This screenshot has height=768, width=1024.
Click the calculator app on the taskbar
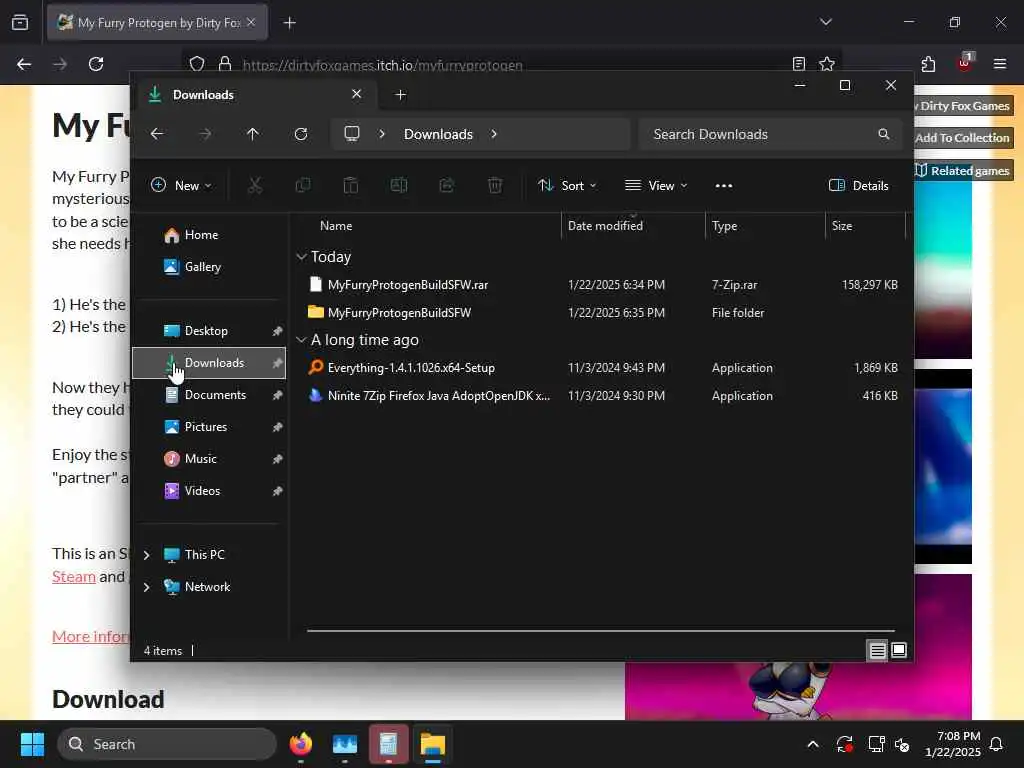[389, 744]
